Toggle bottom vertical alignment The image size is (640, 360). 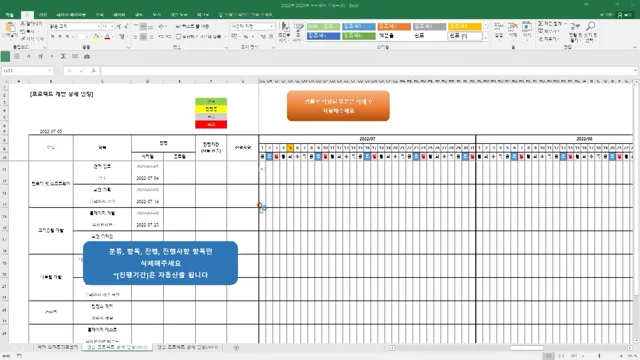(x=151, y=27)
